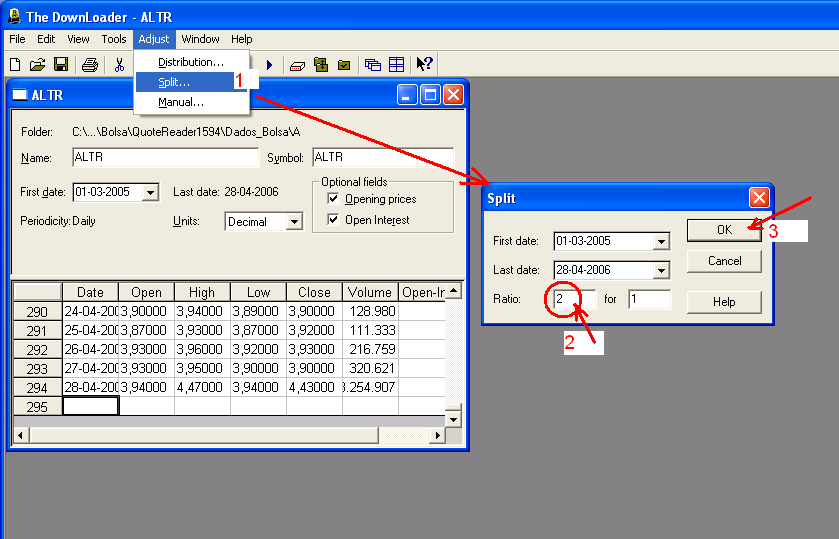Screen dimensions: 839x539
Task: Click The DownLoader application title icon
Action: click(14, 16)
